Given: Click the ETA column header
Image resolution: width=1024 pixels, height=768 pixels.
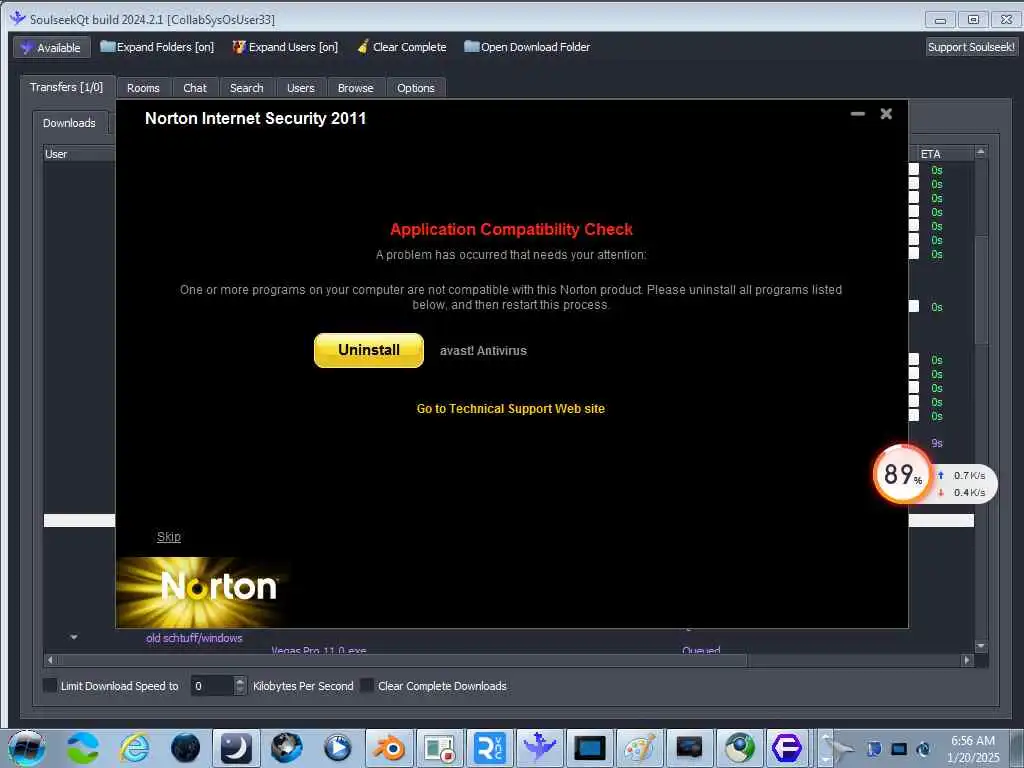Looking at the screenshot, I should coord(944,154).
